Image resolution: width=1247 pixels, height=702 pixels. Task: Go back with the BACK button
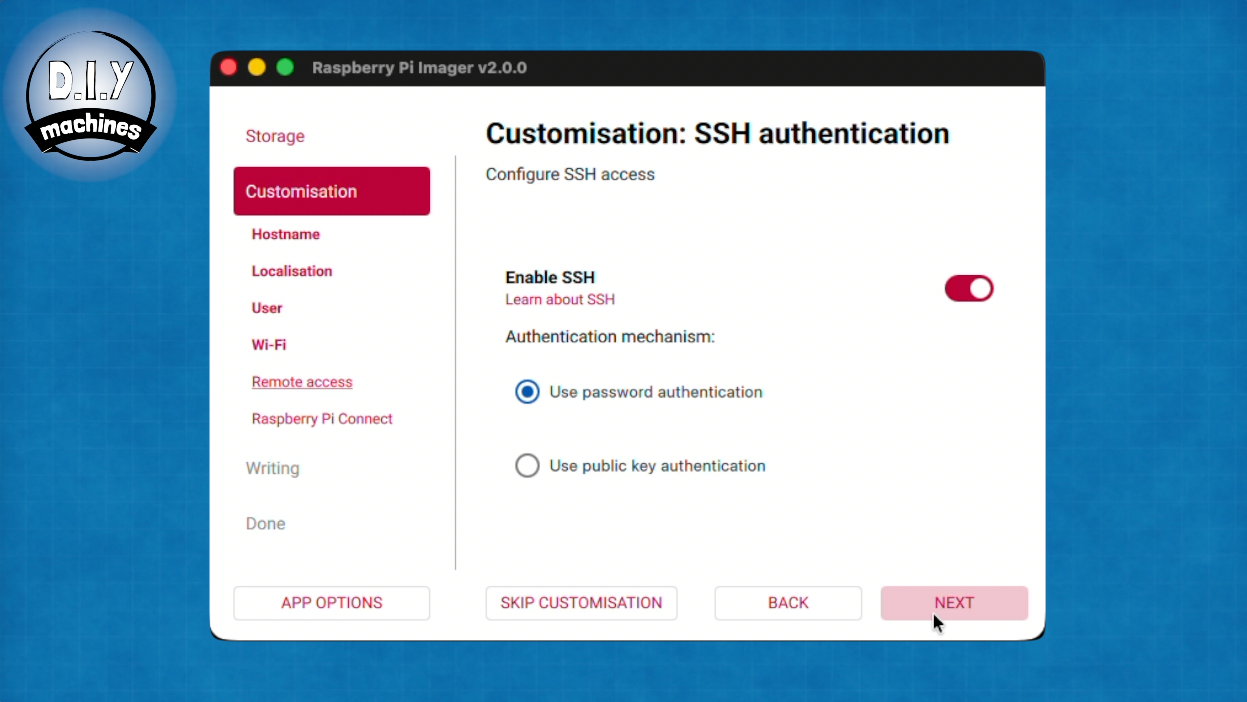pos(788,603)
